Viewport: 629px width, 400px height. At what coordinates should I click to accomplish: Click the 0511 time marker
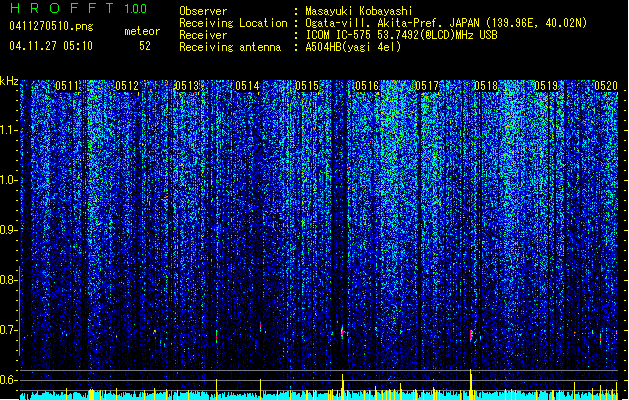pos(67,86)
